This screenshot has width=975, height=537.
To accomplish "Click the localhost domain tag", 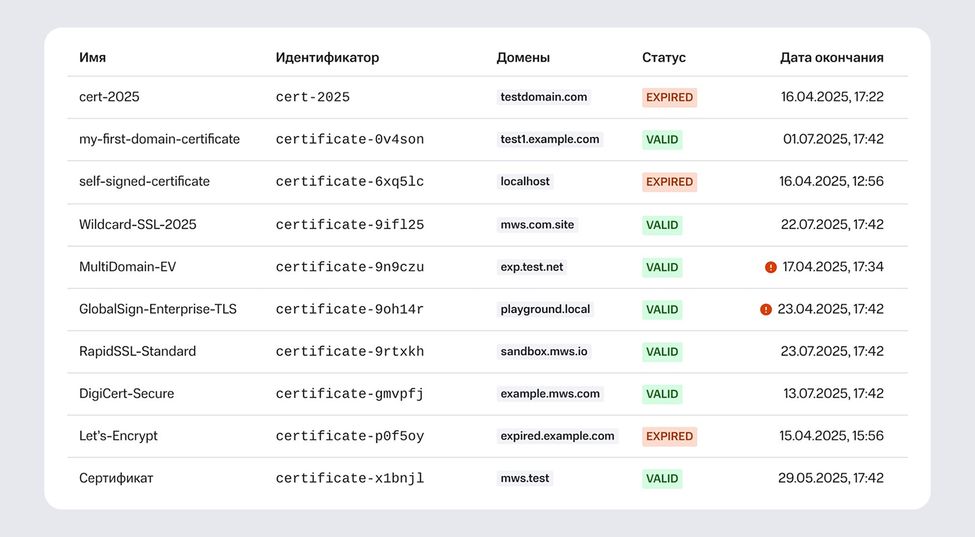I will coord(525,182).
